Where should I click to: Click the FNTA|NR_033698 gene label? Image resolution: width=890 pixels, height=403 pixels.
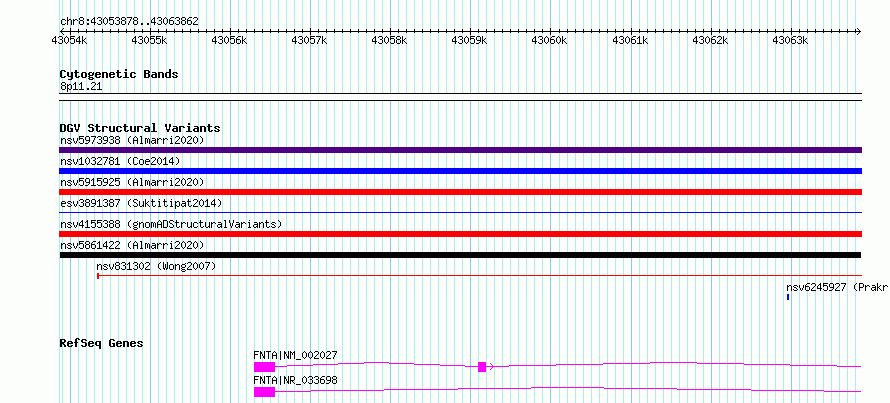click(x=295, y=380)
